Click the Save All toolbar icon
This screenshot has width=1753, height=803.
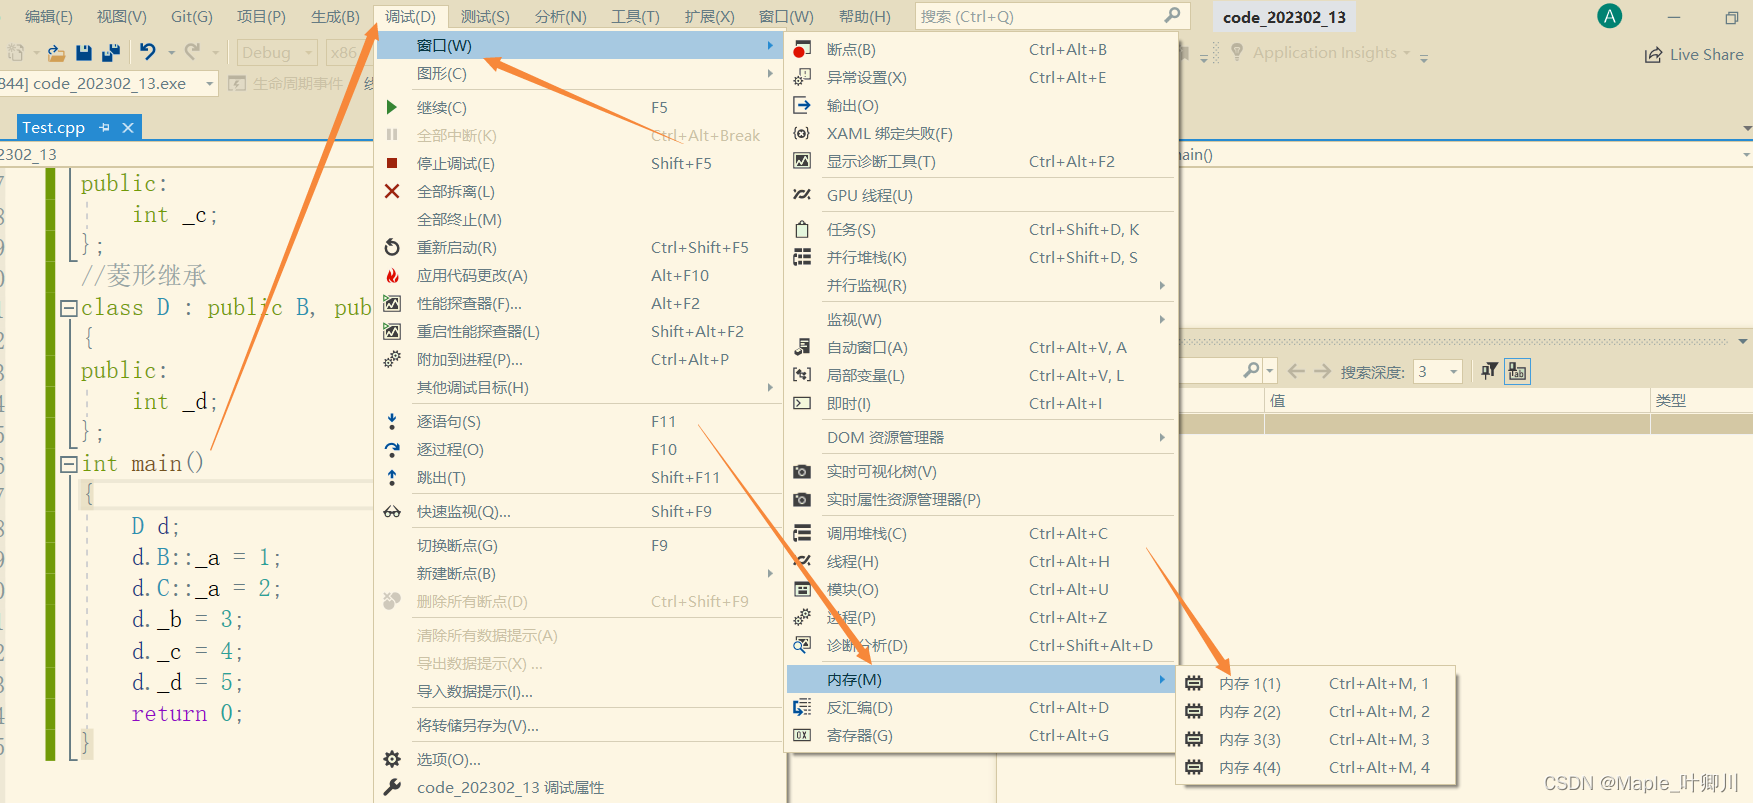[x=110, y=52]
